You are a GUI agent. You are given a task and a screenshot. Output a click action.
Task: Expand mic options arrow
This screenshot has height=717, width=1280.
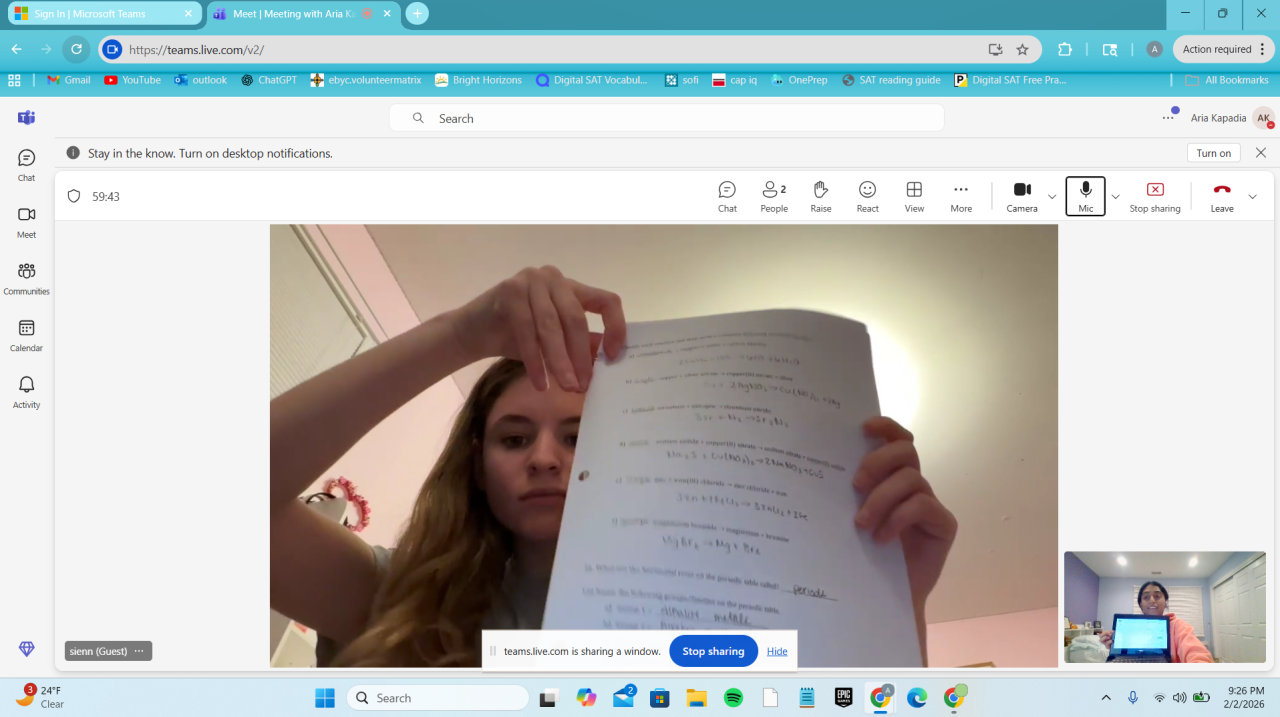1116,197
